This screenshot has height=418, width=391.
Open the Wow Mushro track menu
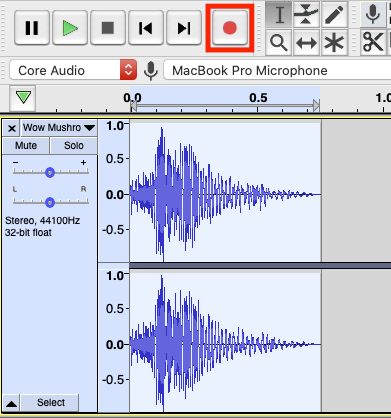pos(59,128)
